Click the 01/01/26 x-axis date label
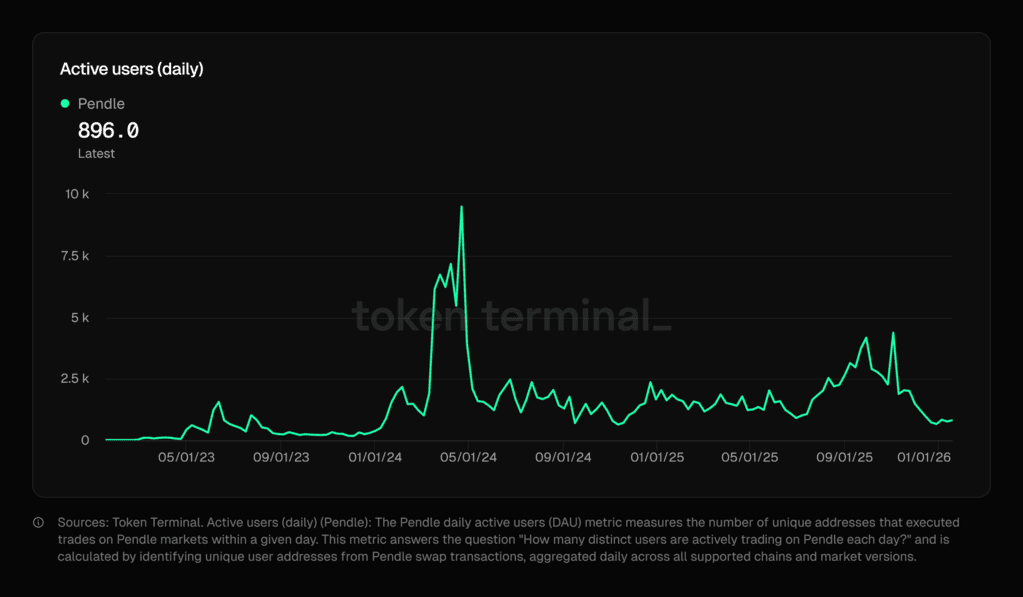Image resolution: width=1023 pixels, height=597 pixels. pyautogui.click(x=925, y=458)
